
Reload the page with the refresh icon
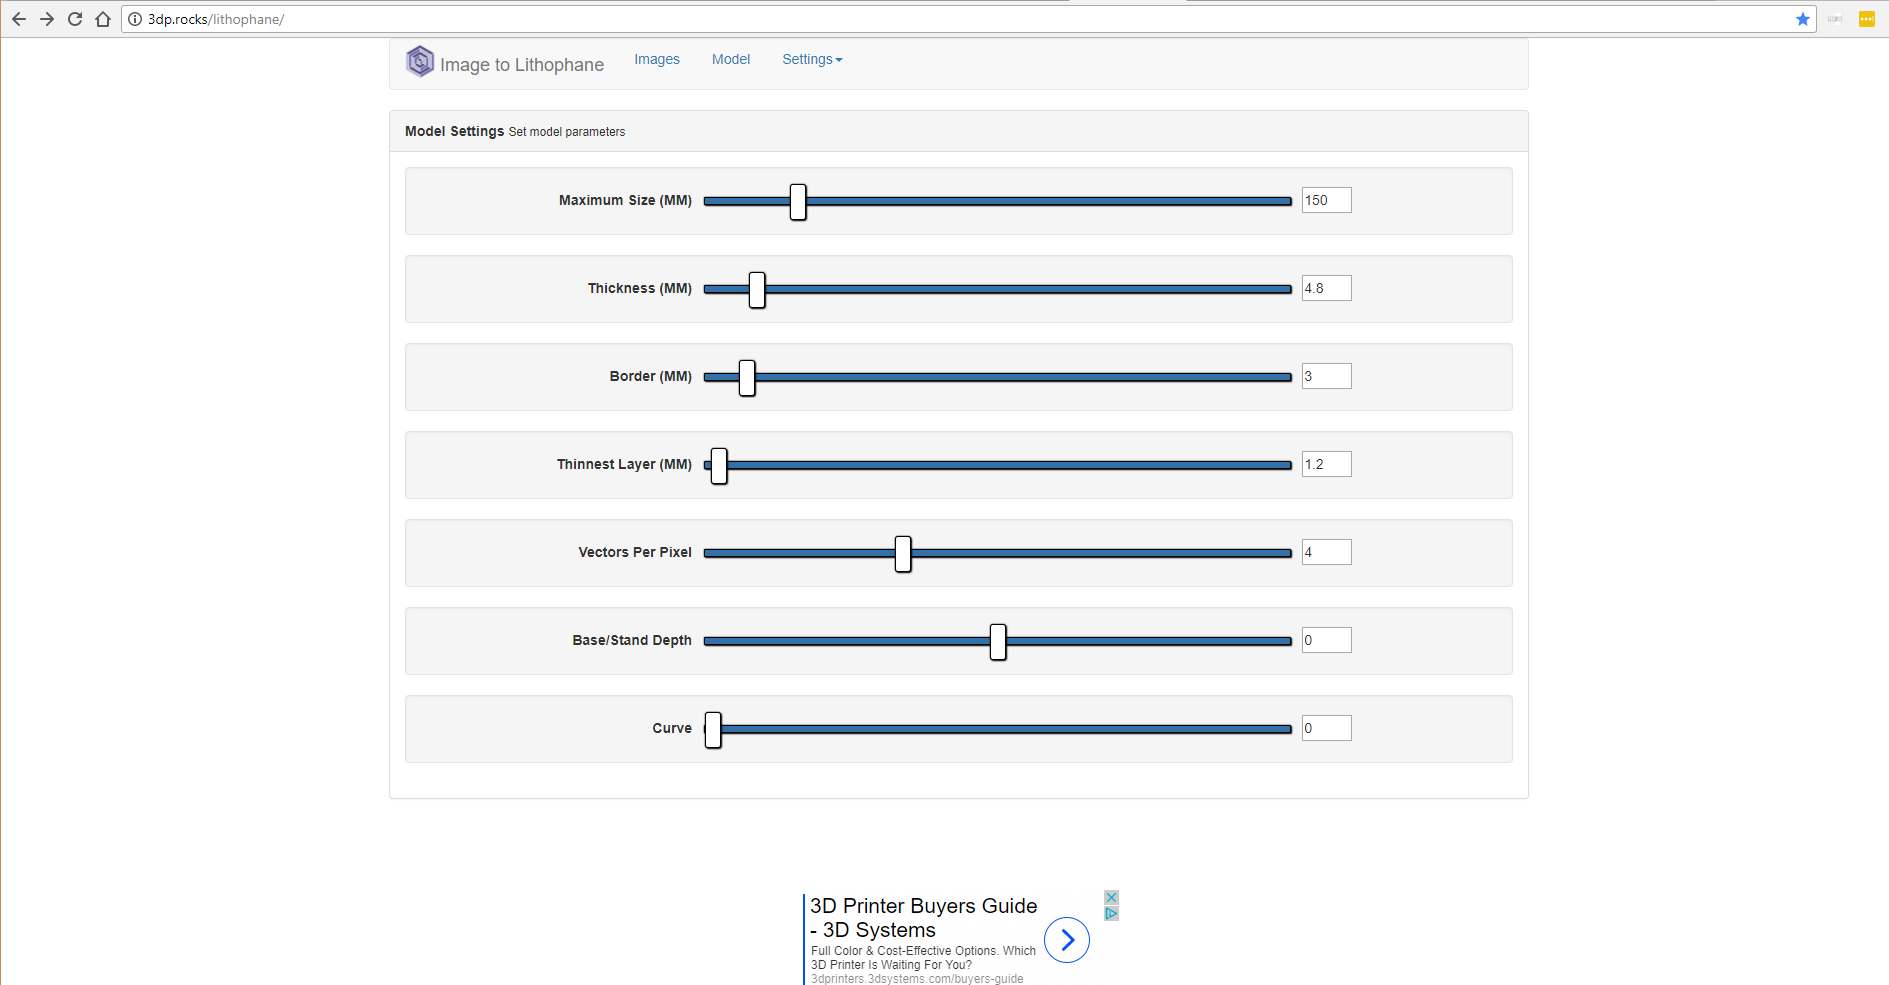(x=75, y=19)
